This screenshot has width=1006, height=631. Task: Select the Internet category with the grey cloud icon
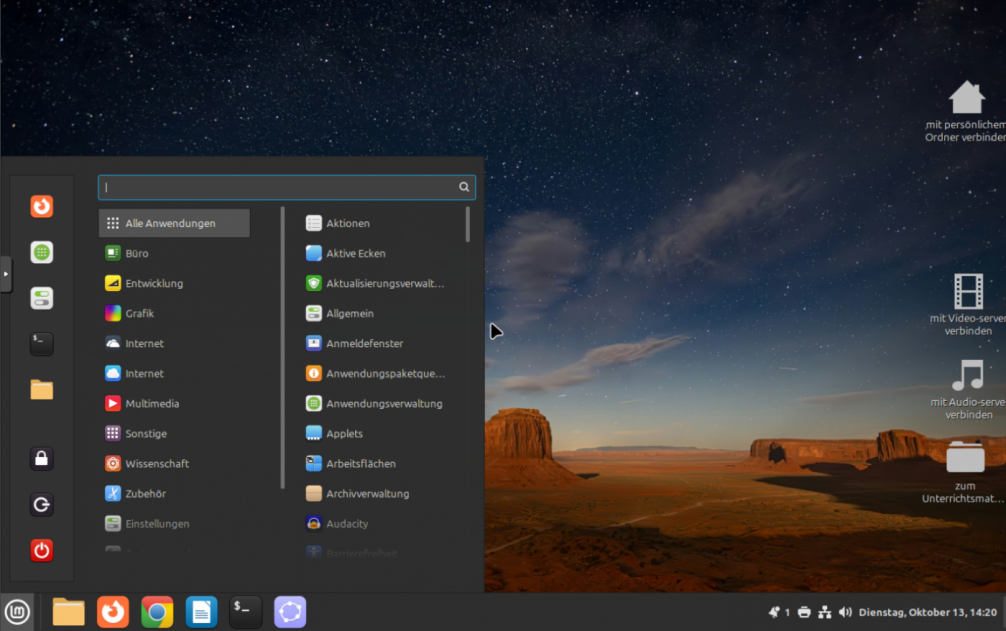tap(175, 344)
